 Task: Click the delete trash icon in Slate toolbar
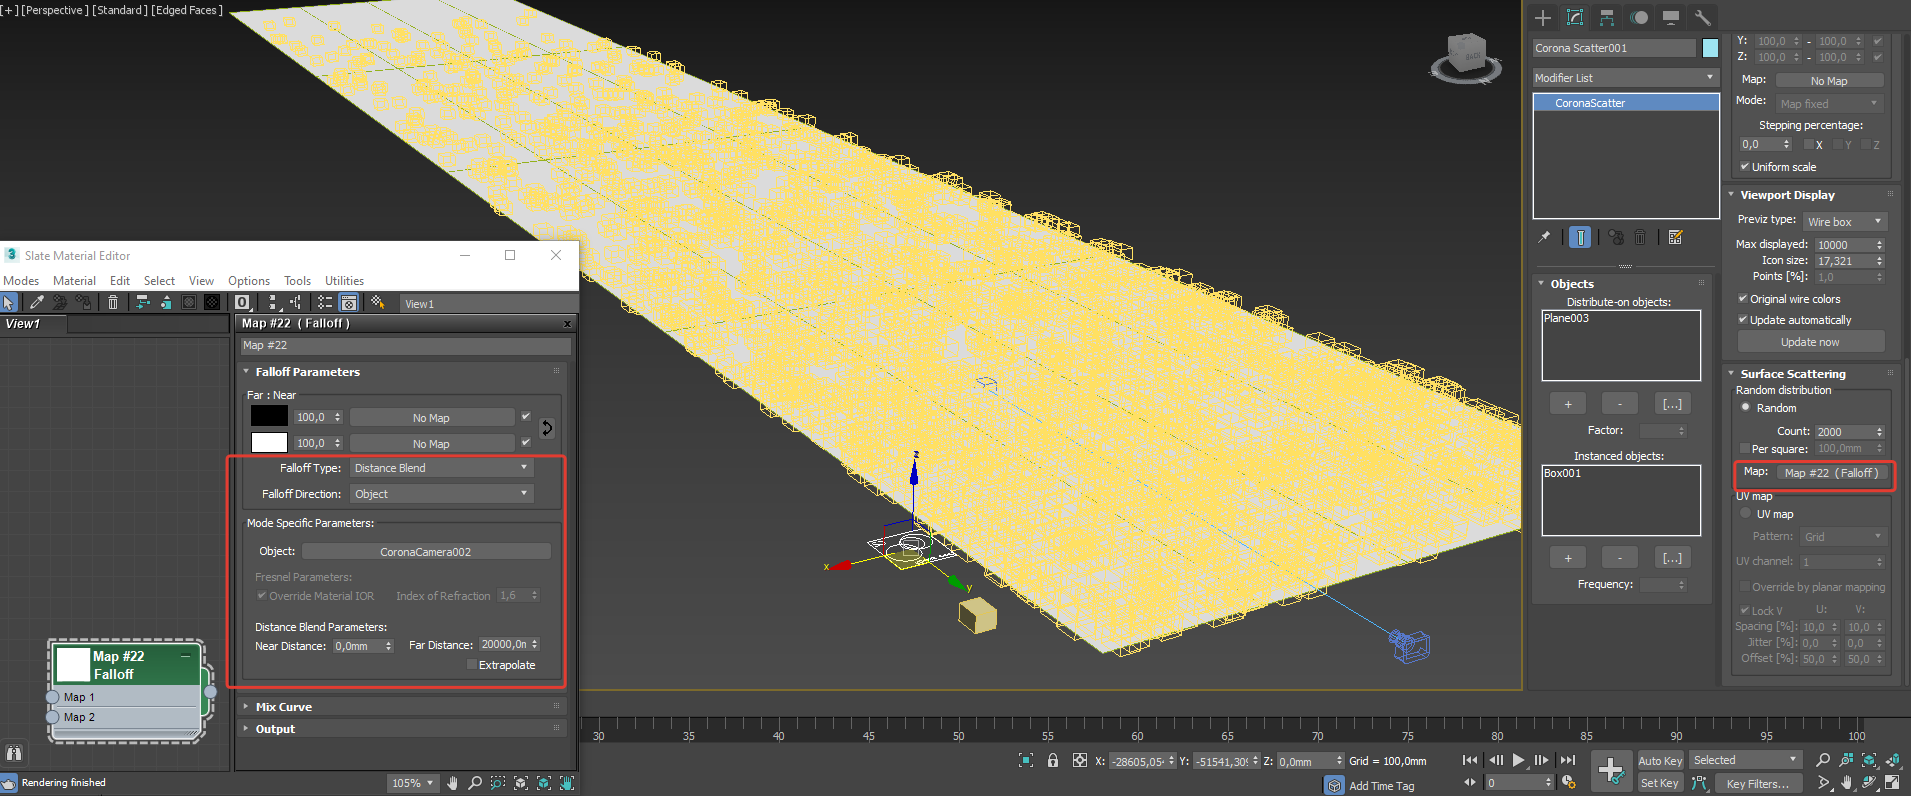(113, 302)
